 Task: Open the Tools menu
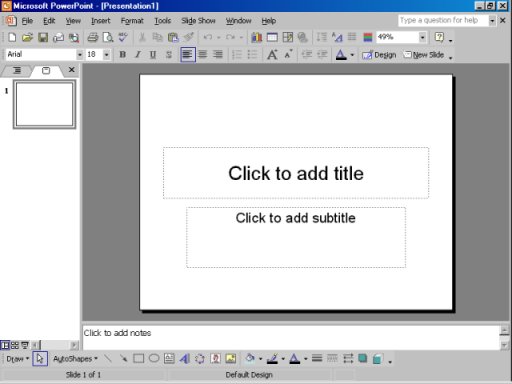coord(162,21)
